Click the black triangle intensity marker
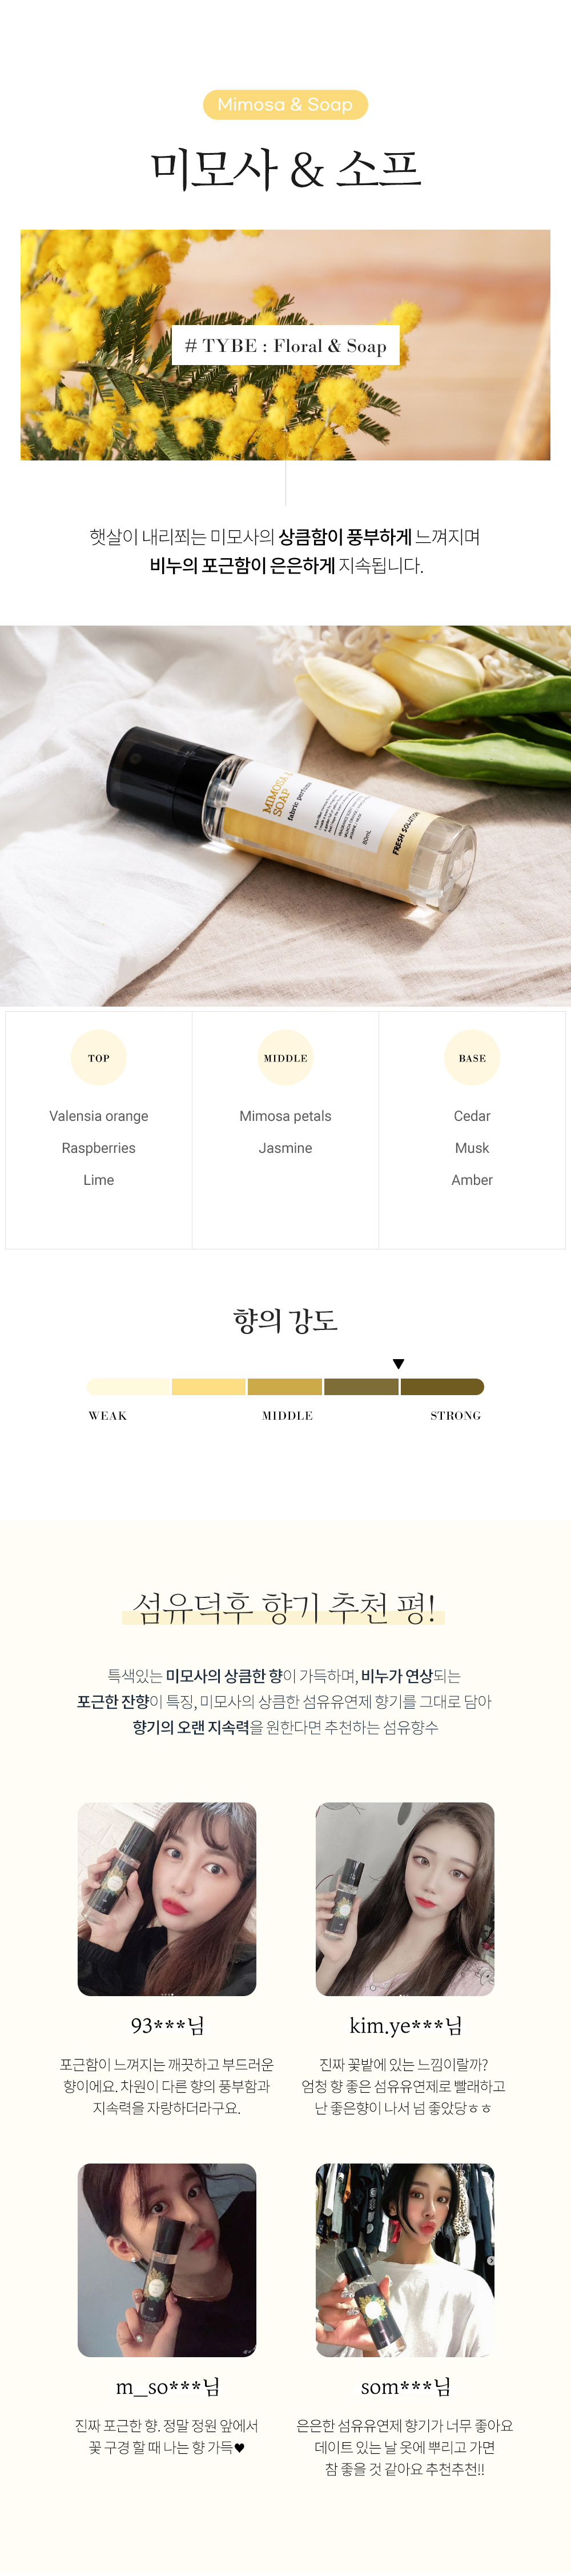This screenshot has width=571, height=2576. [398, 1364]
